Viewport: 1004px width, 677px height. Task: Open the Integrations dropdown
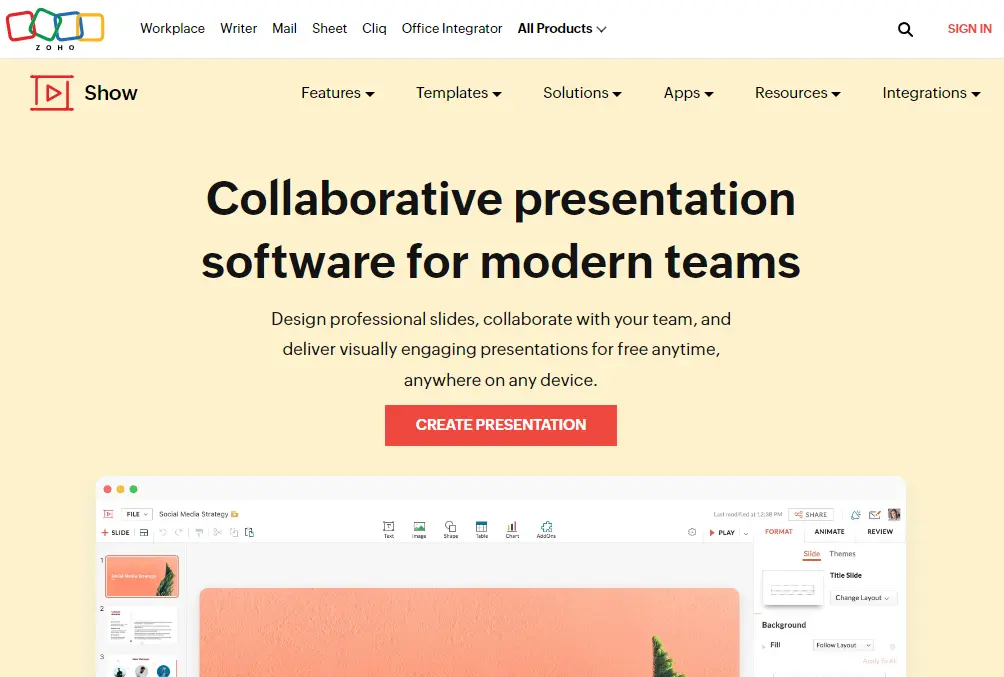[930, 93]
